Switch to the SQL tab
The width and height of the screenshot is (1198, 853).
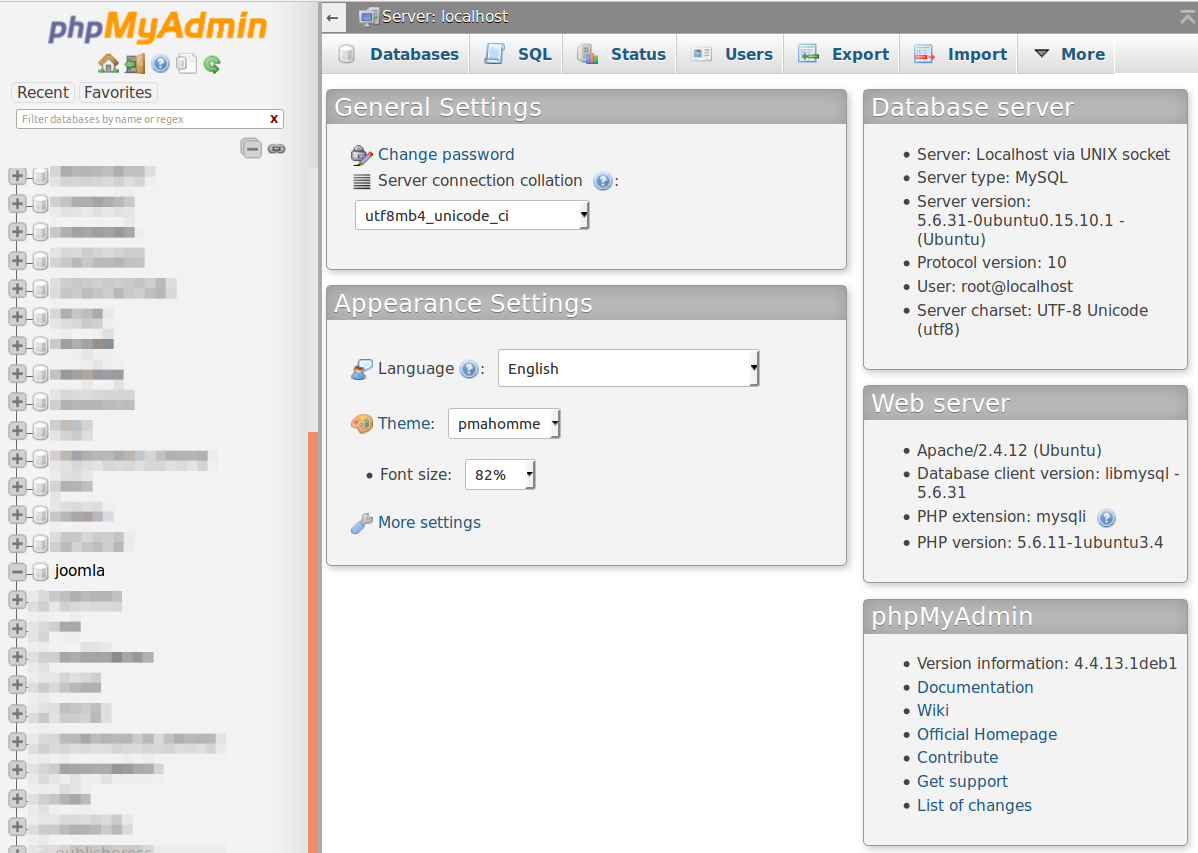pos(518,54)
